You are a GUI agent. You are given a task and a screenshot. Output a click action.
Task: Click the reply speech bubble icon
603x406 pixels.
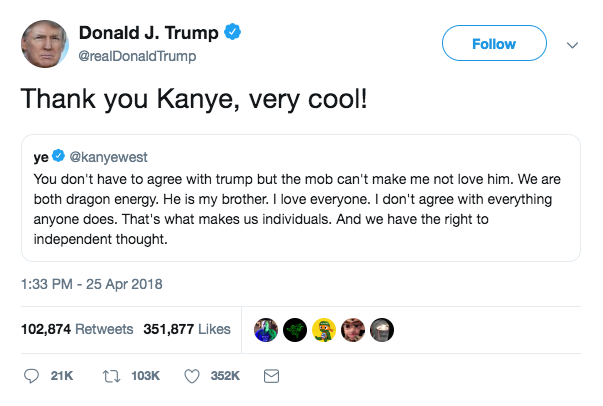pos(31,377)
